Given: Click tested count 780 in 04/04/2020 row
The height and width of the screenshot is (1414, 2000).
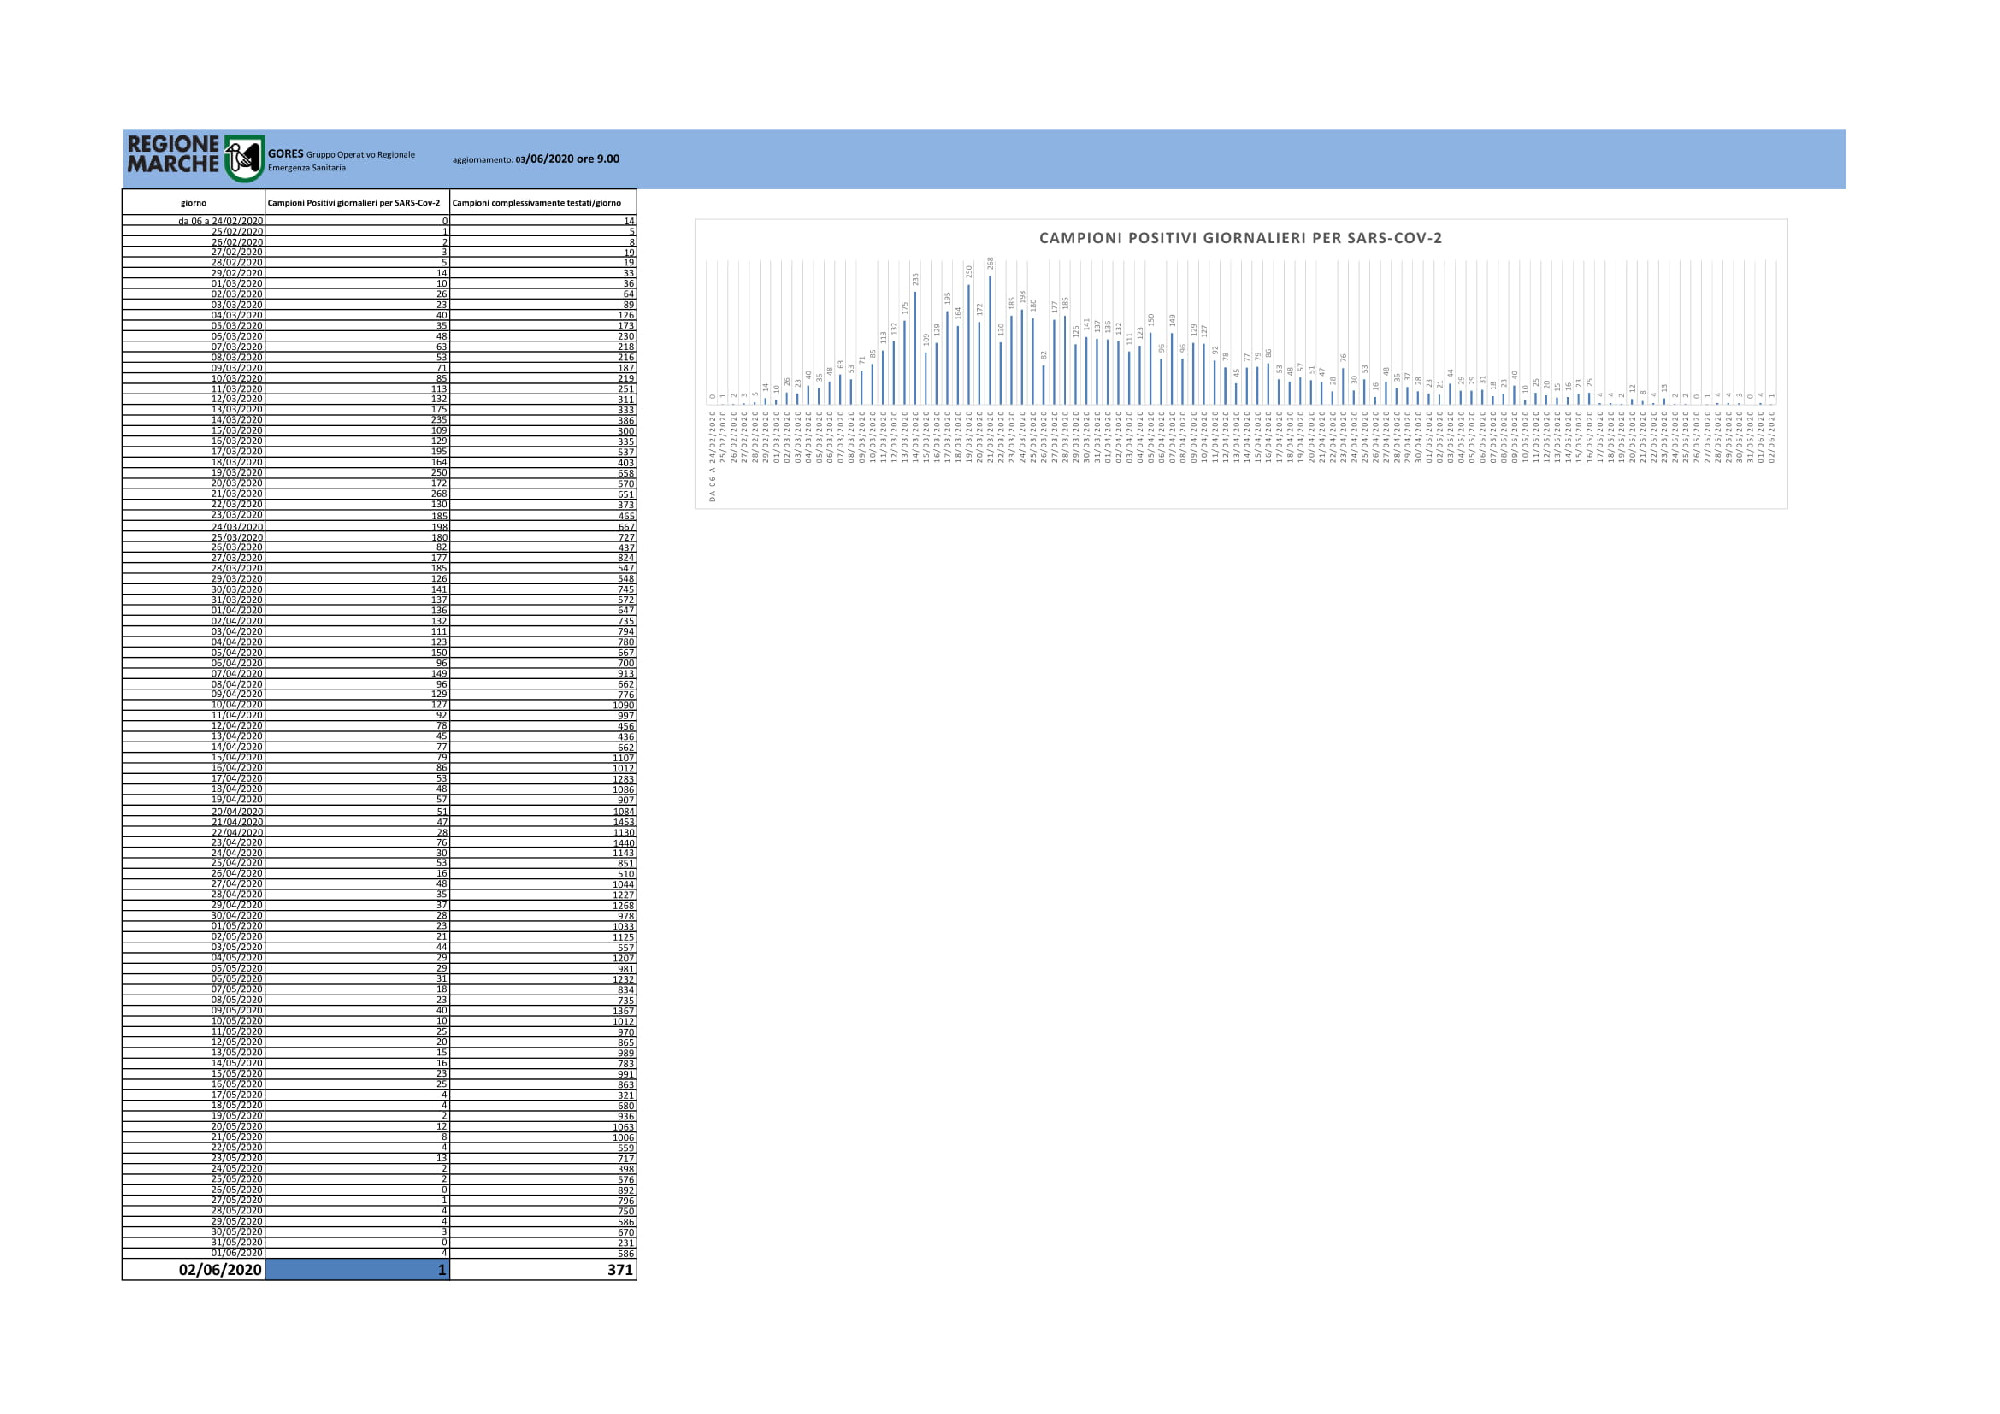Looking at the screenshot, I should 626,642.
